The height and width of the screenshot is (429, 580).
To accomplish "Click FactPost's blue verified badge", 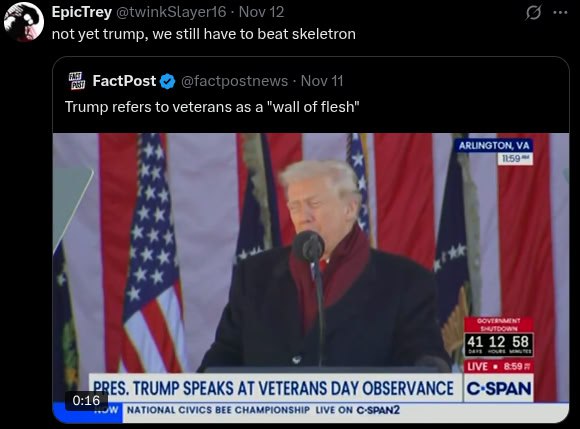I will pos(168,81).
